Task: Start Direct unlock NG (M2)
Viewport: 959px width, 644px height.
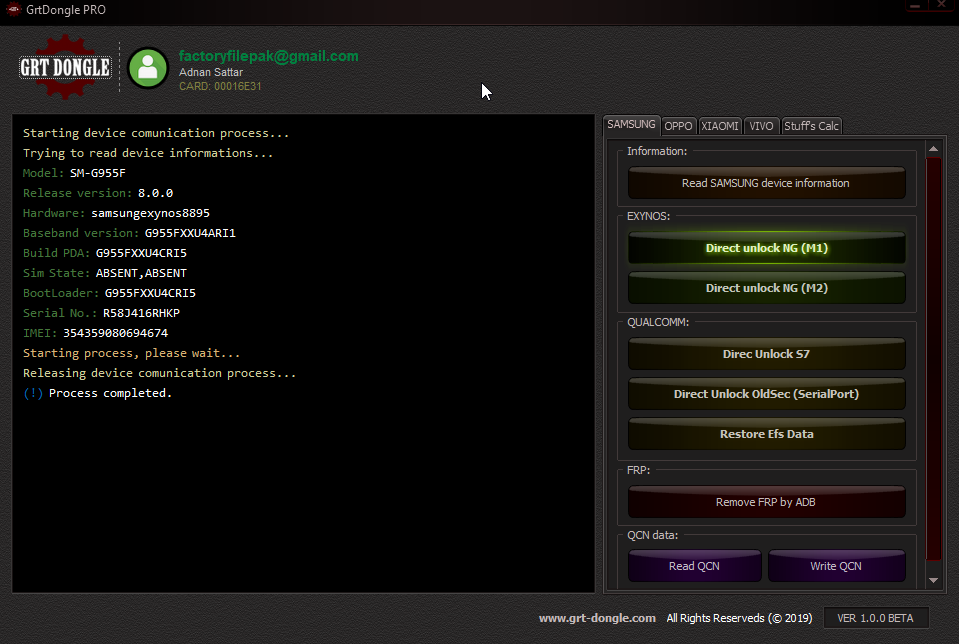Action: tap(766, 288)
